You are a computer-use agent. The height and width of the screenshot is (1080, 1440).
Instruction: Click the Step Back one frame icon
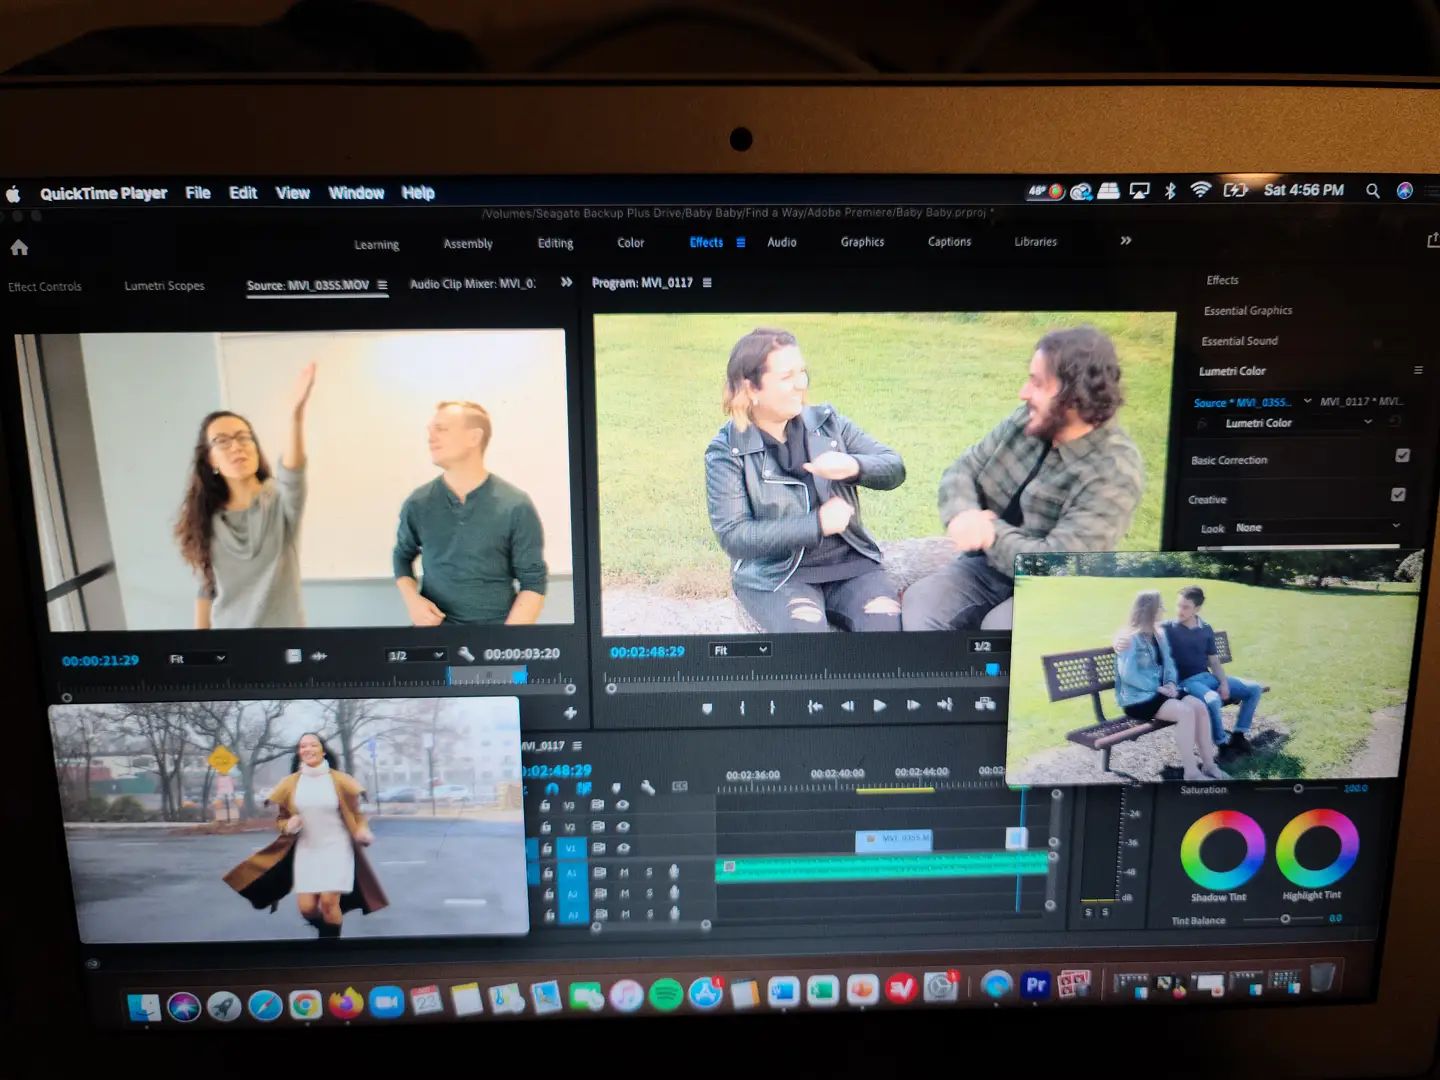click(848, 706)
